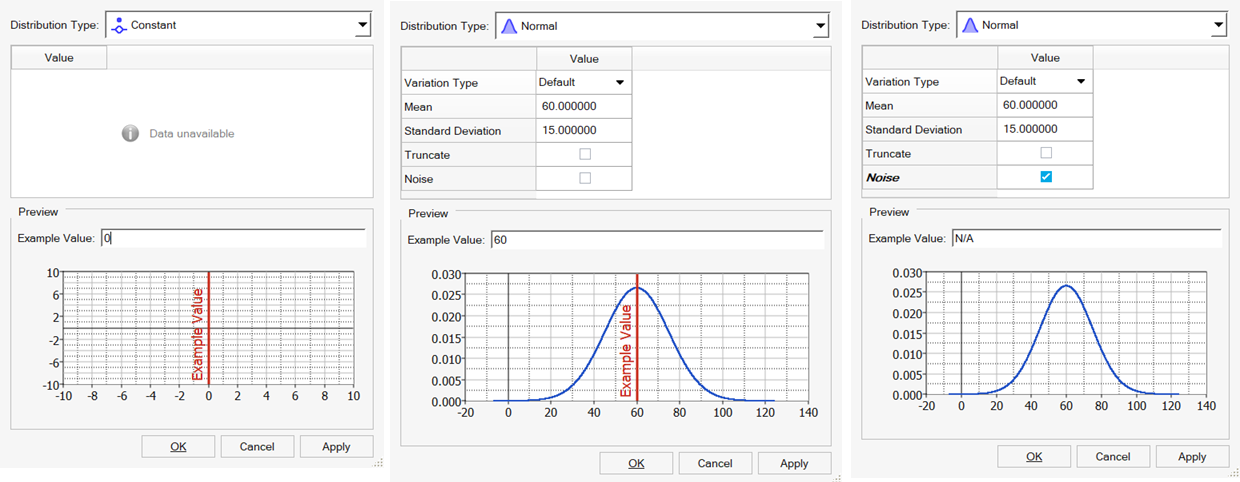Click OK in the right Normal dialog
This screenshot has width=1240, height=482.
tap(1034, 456)
